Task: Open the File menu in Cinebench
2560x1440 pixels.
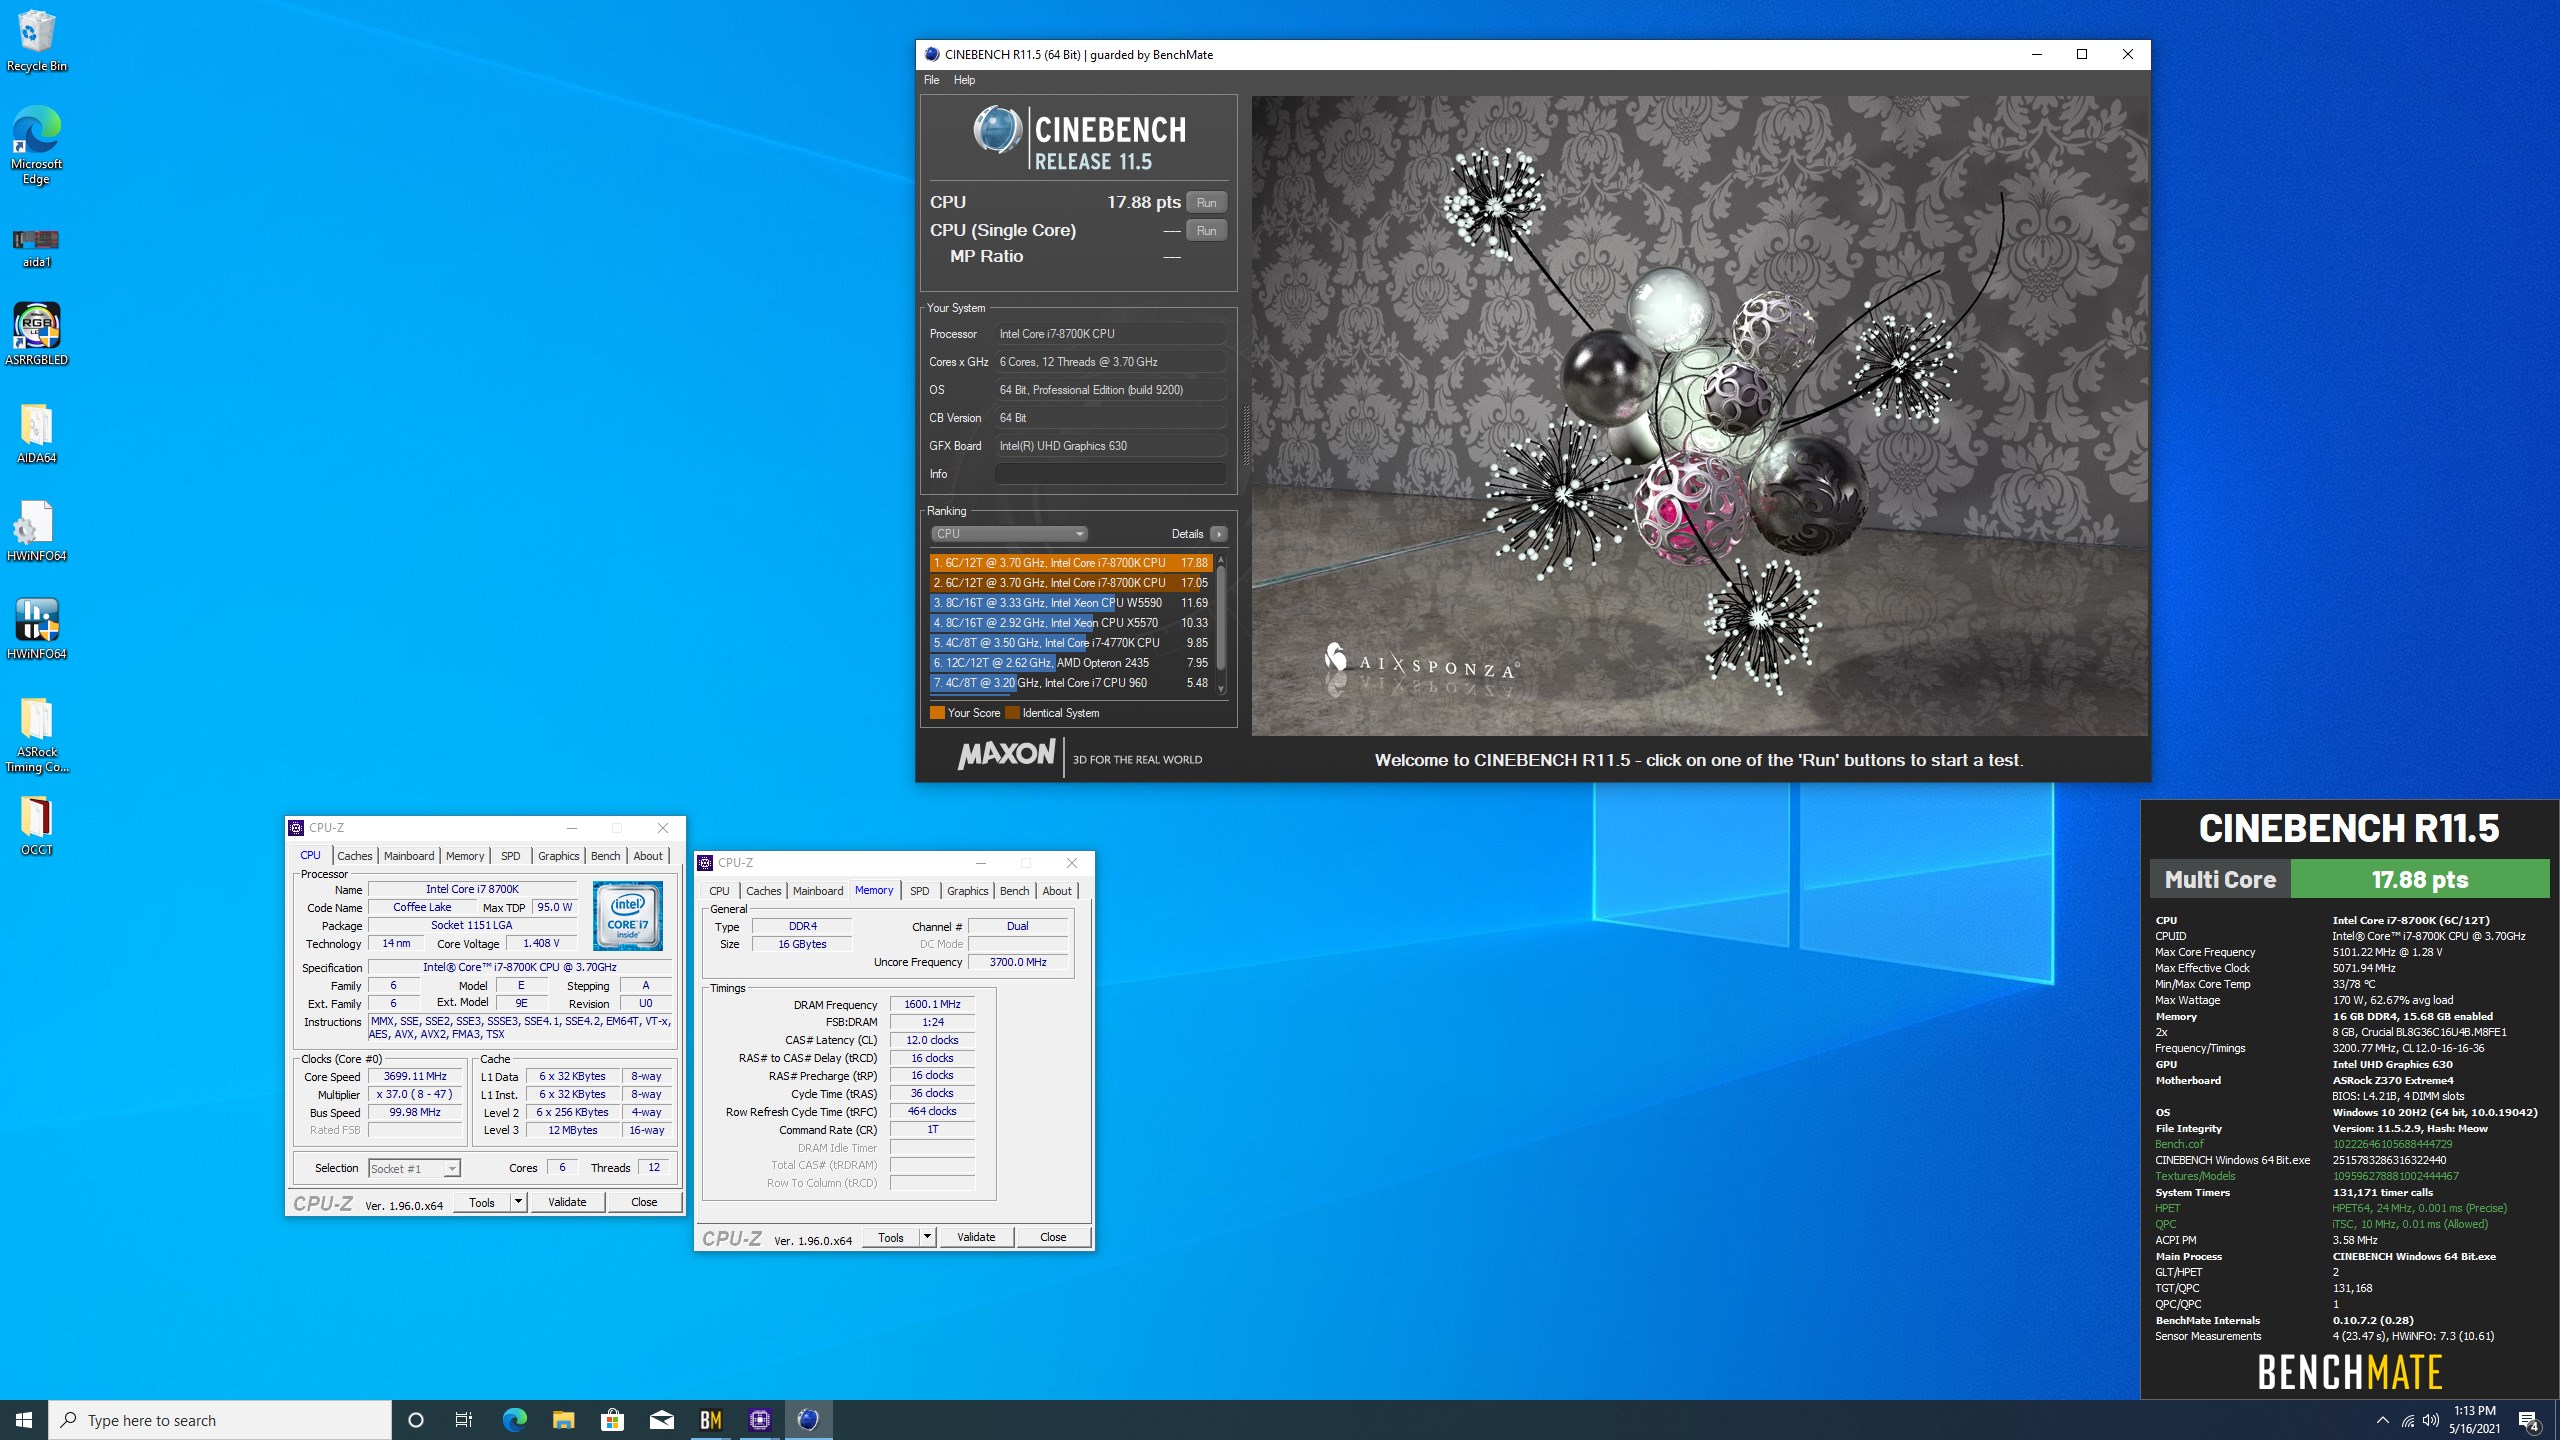Action: click(931, 80)
